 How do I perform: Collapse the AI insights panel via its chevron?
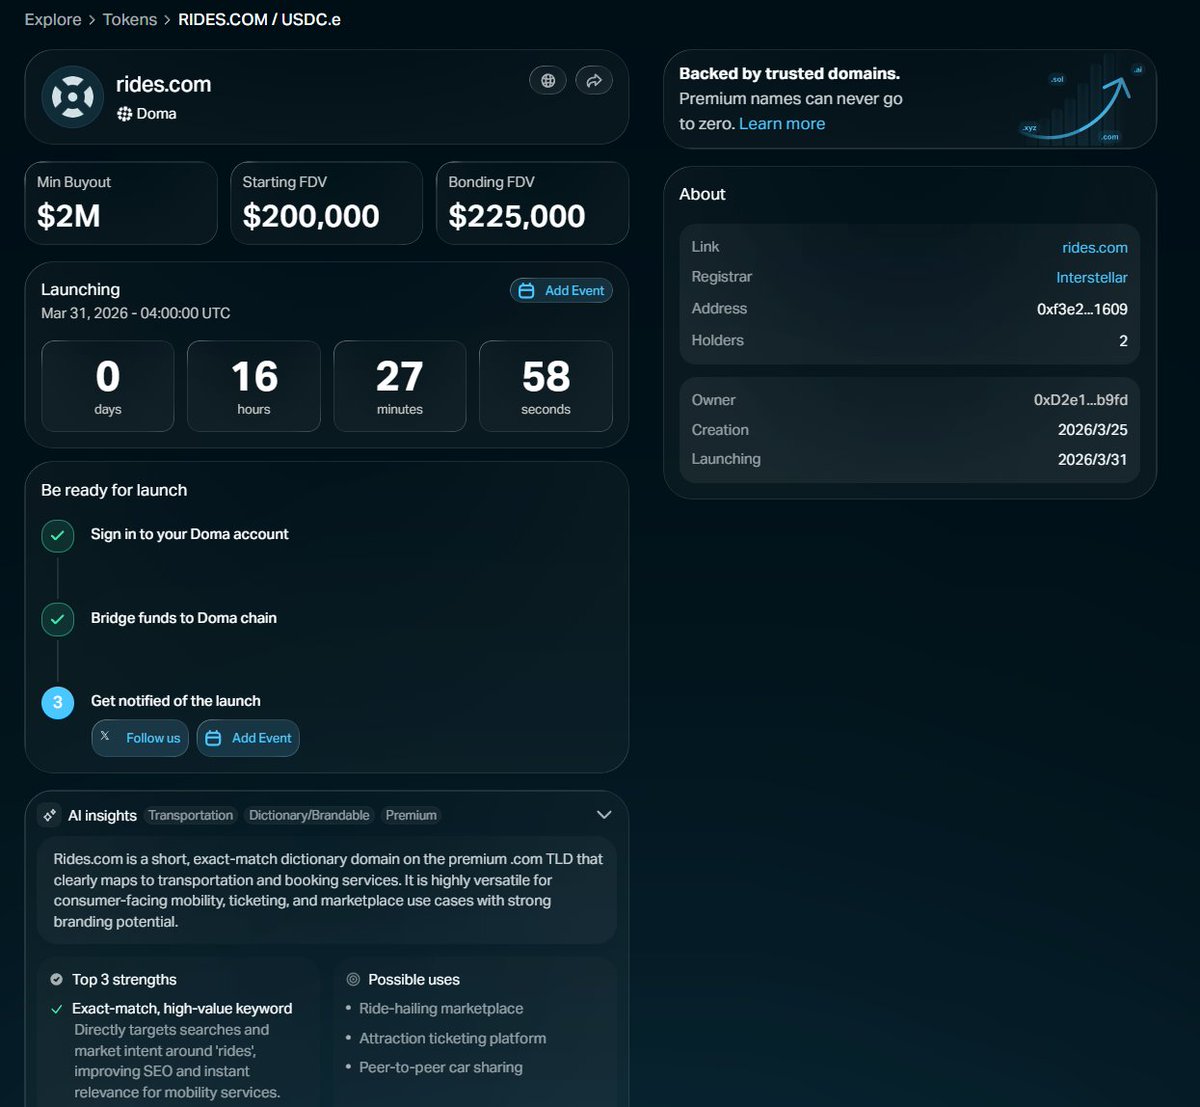coord(603,814)
